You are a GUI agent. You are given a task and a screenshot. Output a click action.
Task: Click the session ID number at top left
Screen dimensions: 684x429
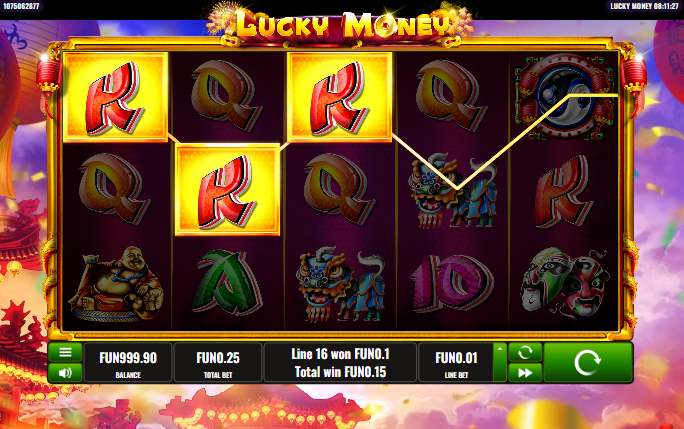coord(21,6)
